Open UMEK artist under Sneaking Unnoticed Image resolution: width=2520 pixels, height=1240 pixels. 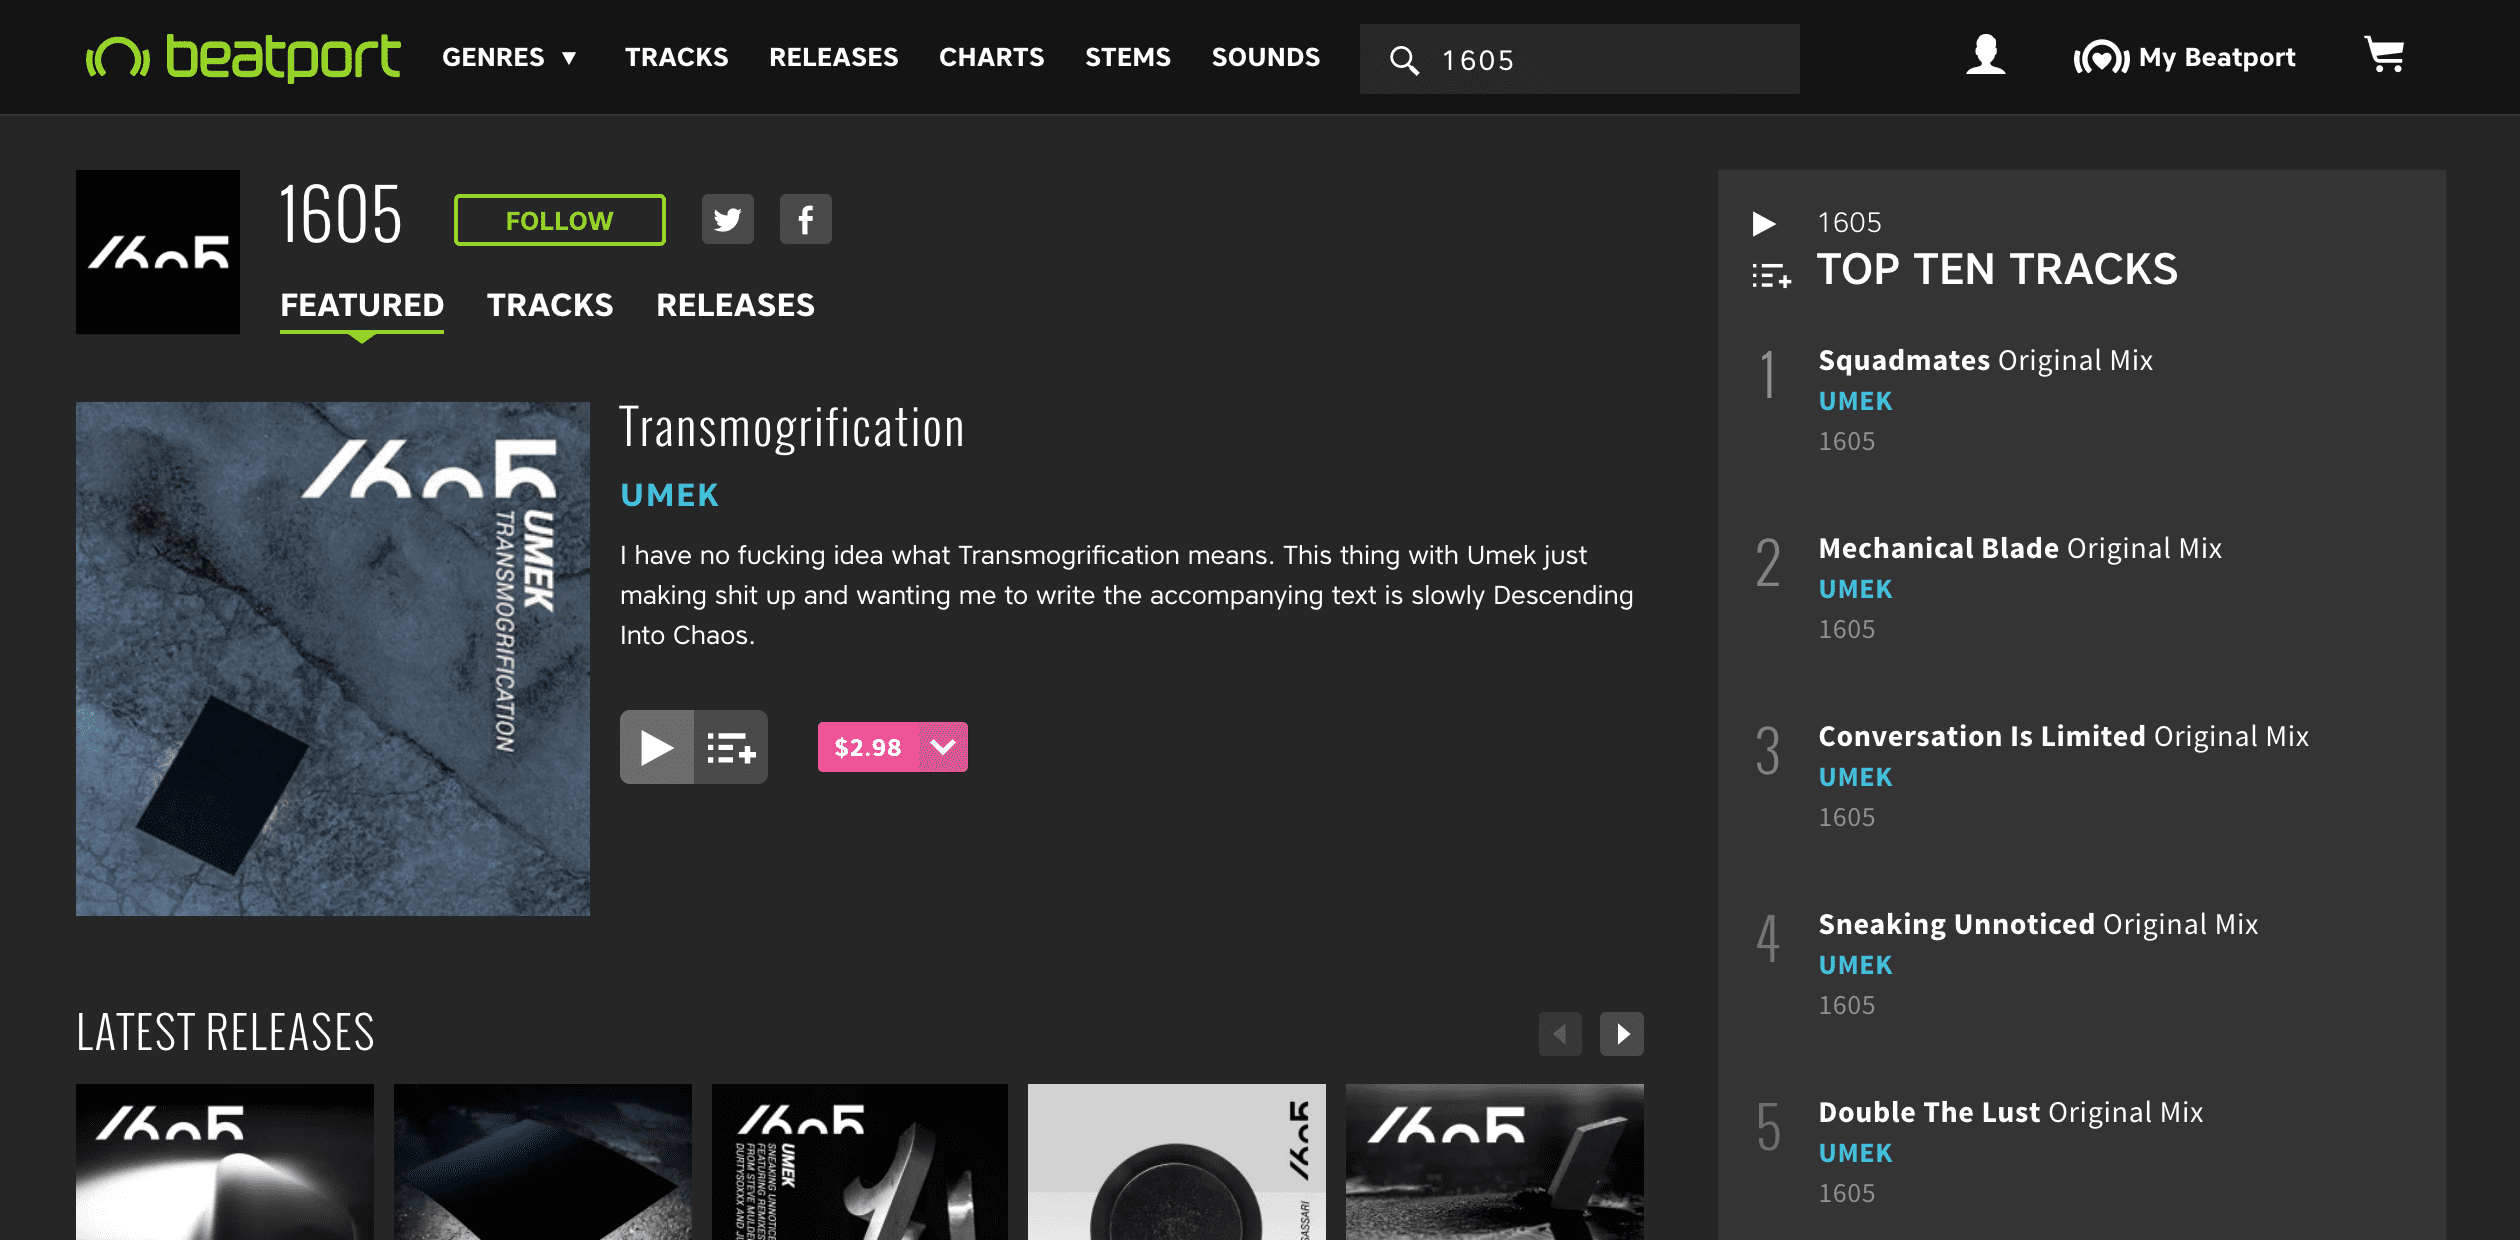pos(1855,965)
